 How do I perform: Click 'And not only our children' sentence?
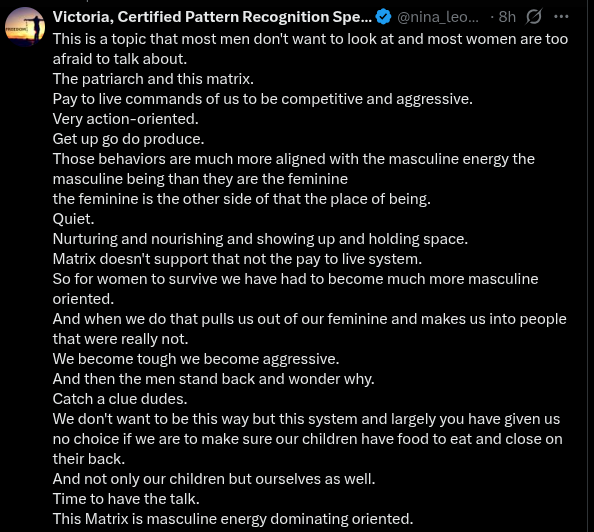214,479
